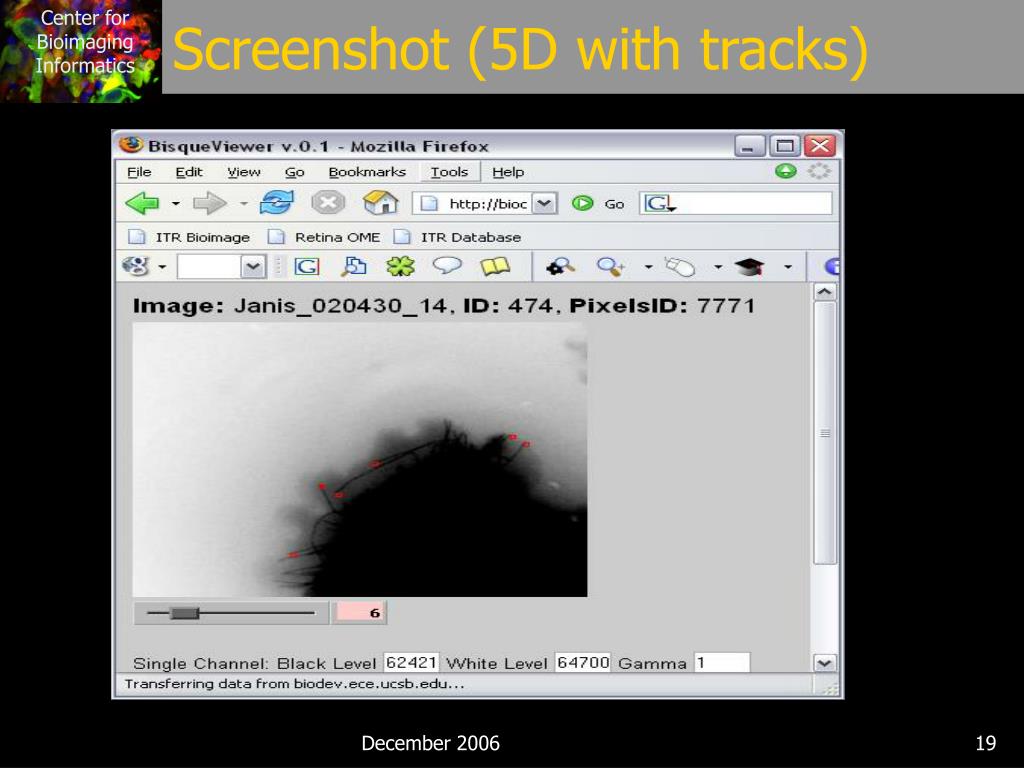
Task: Click the Firefox icon in title bar
Action: tap(131, 145)
